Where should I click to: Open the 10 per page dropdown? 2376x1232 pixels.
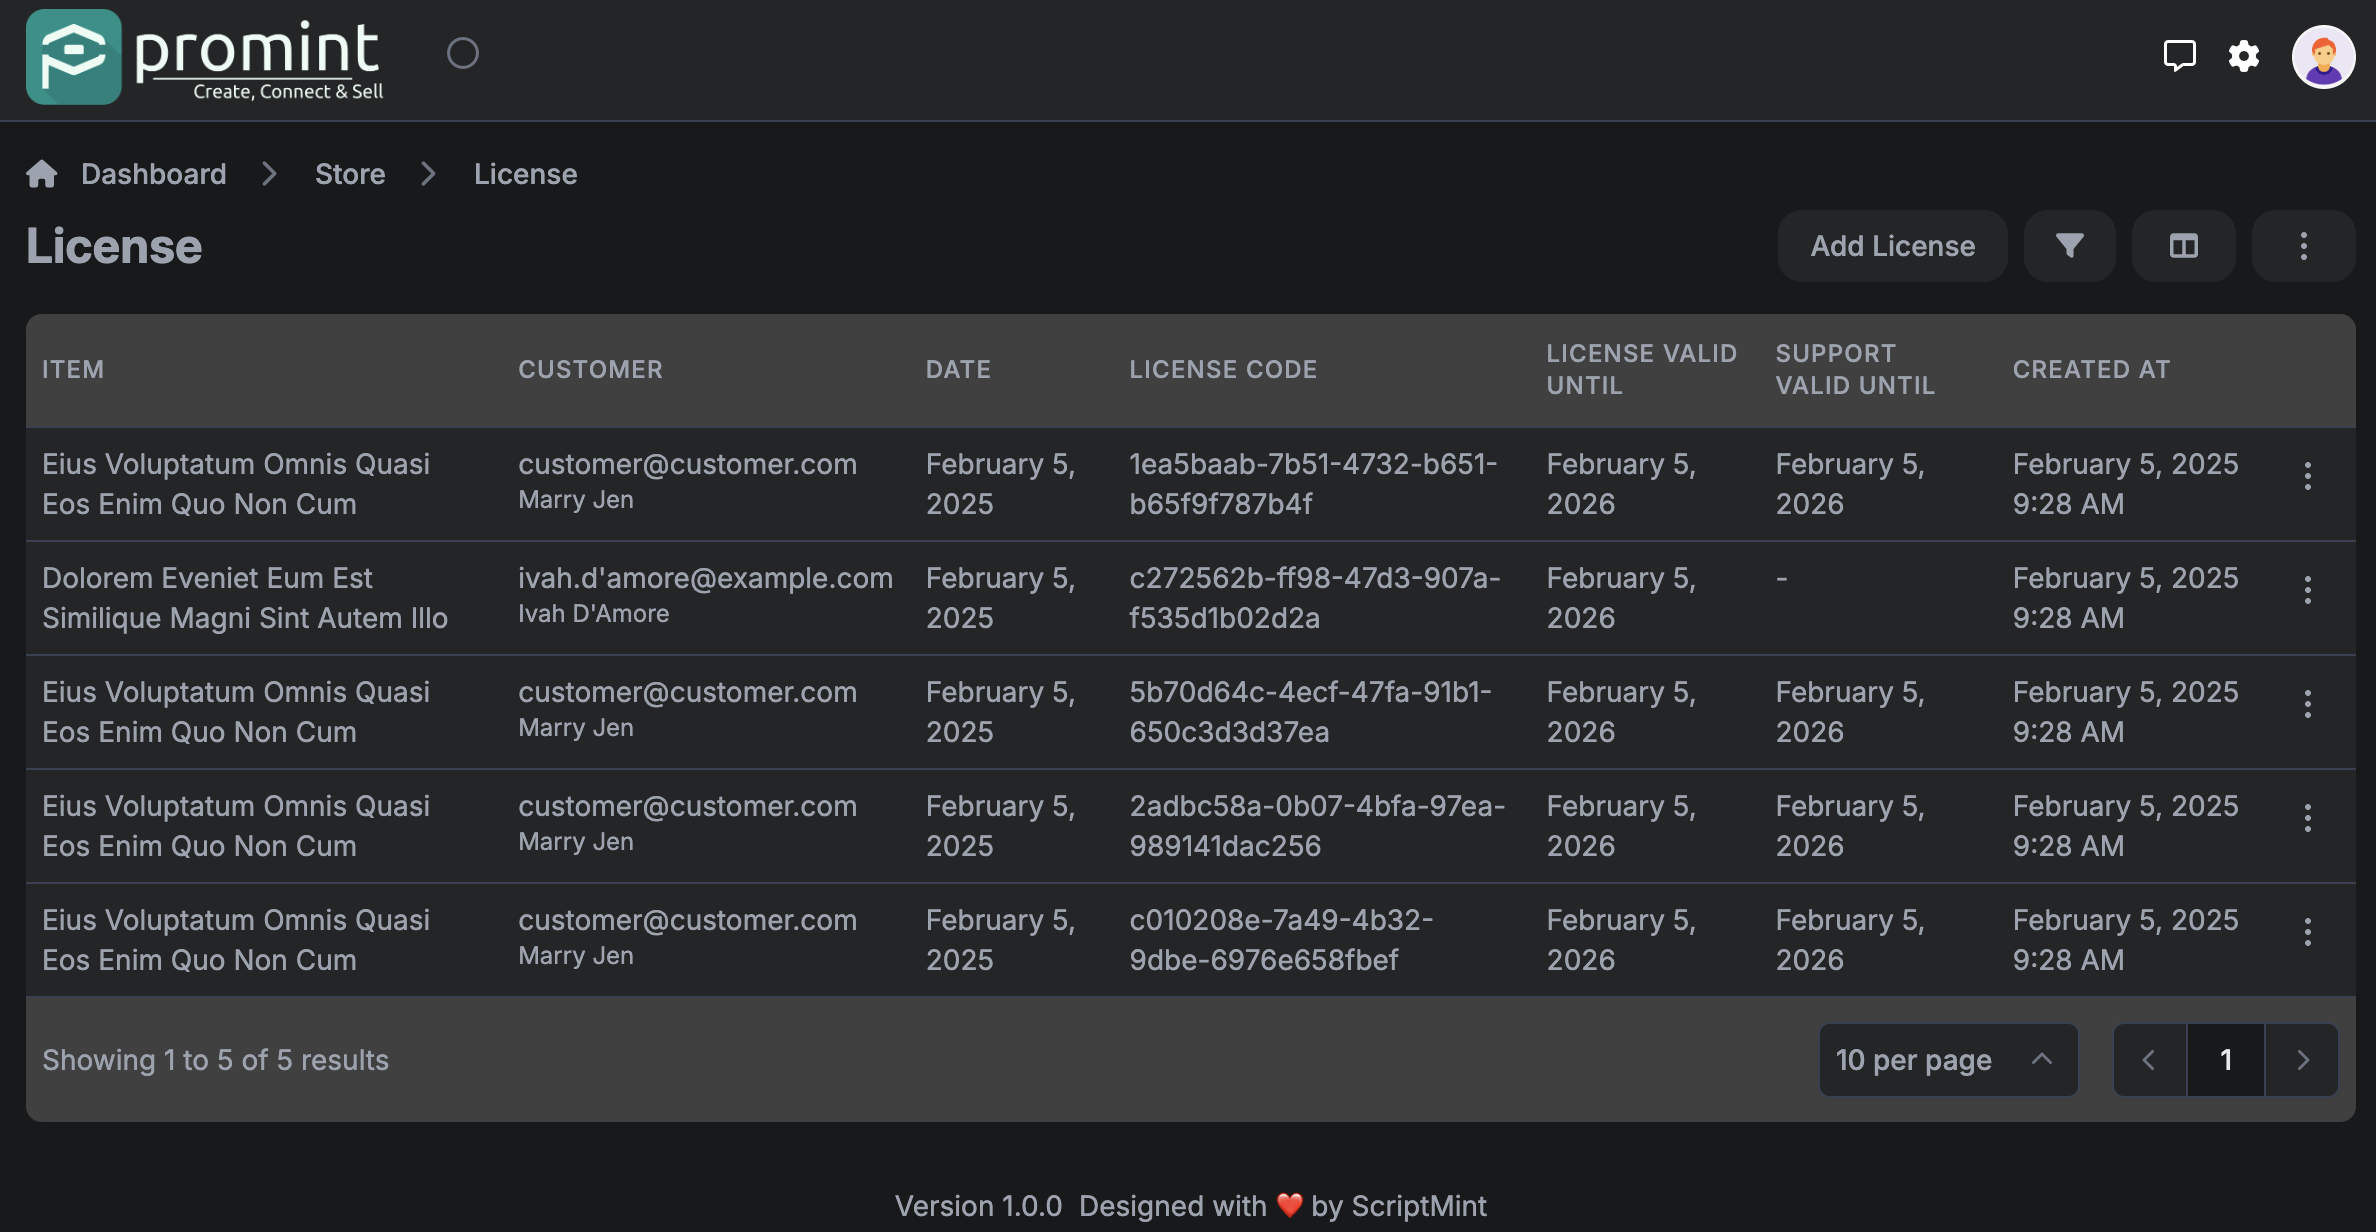coord(1948,1060)
